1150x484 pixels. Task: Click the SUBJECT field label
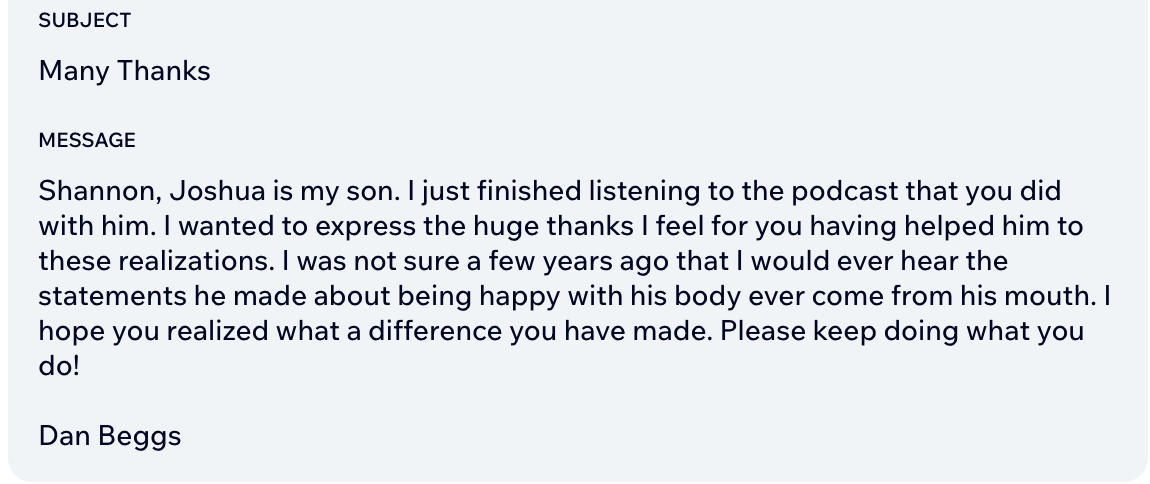coord(84,21)
